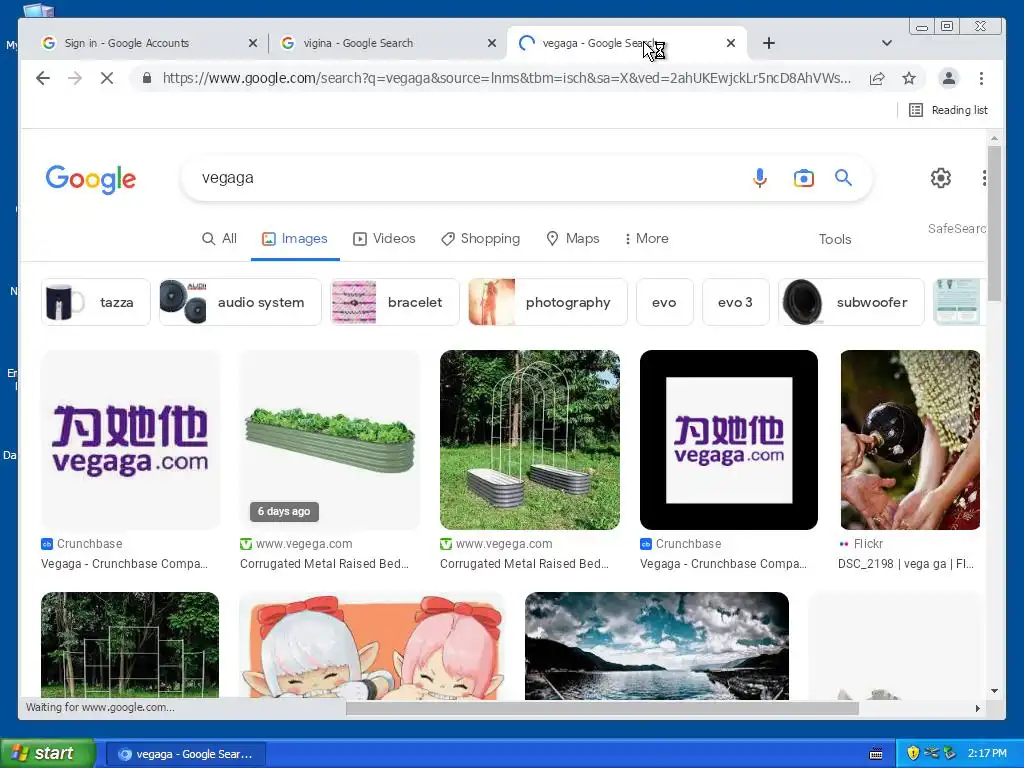1024x768 pixels.
Task: Switch to Videos results
Action: pos(384,238)
